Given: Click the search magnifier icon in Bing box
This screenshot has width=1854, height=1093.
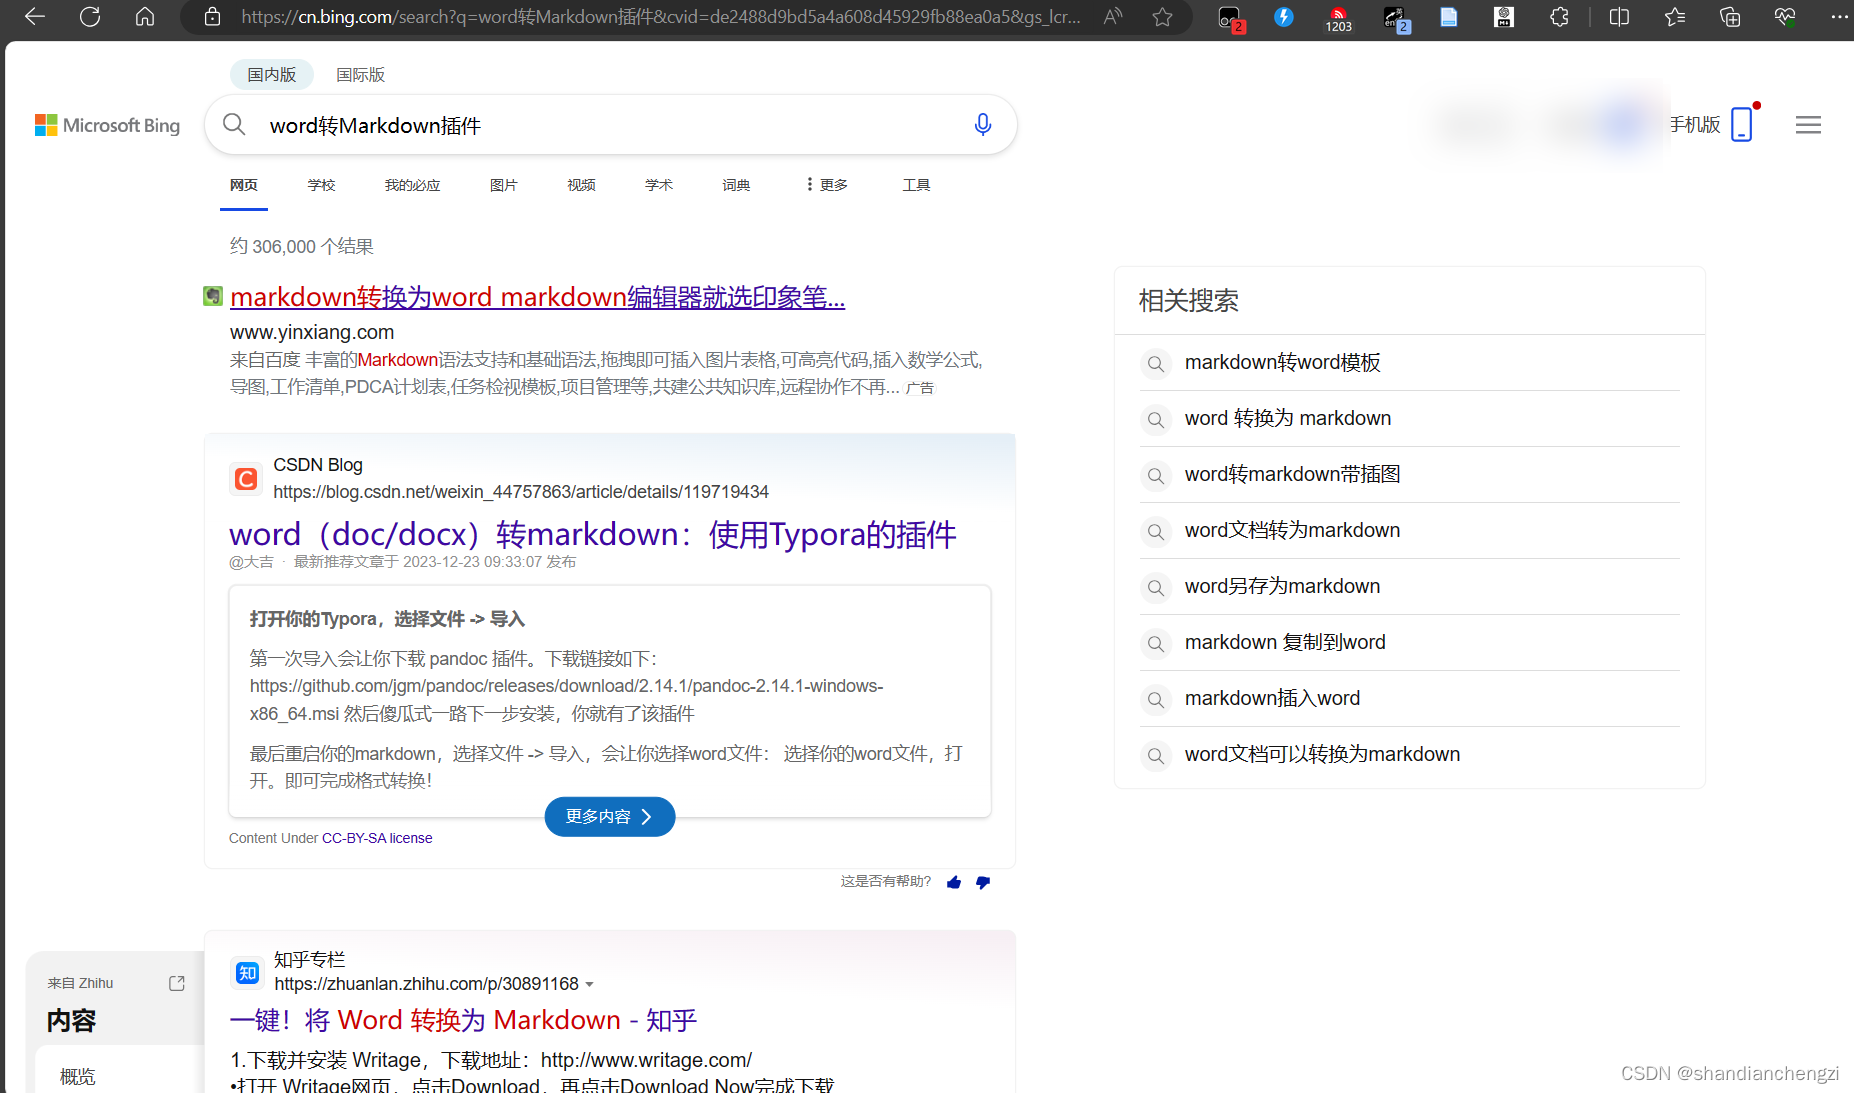Looking at the screenshot, I should pos(234,124).
